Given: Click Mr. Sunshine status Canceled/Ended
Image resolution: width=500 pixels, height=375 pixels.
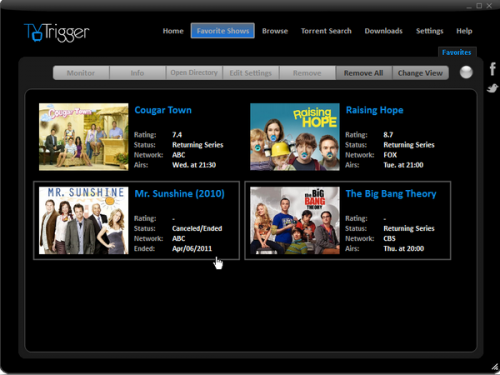Looking at the screenshot, I should pos(197,228).
